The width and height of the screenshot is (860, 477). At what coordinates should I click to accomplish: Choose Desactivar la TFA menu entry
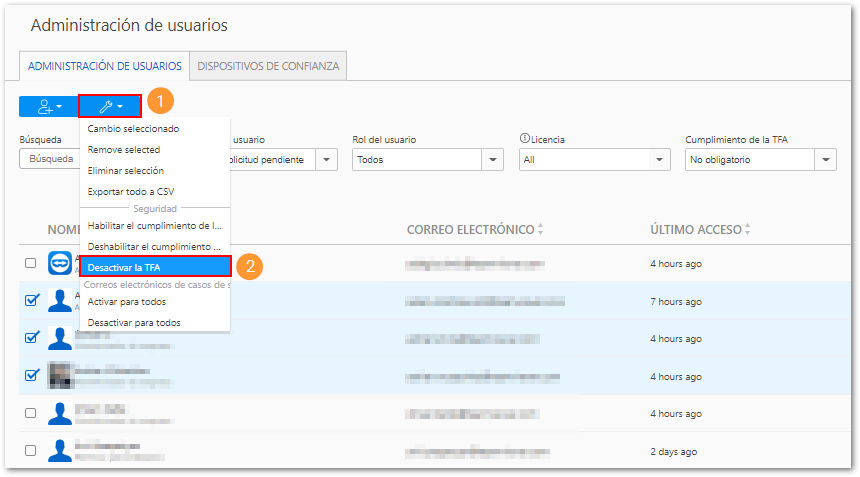click(155, 268)
